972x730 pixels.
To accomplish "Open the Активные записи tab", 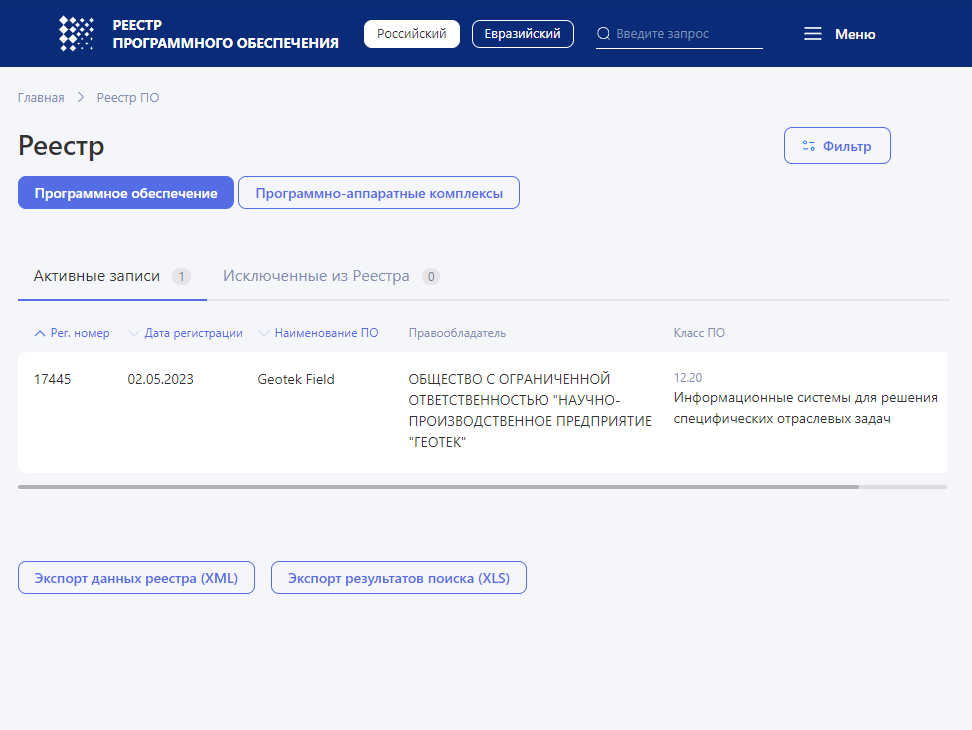I will point(97,276).
